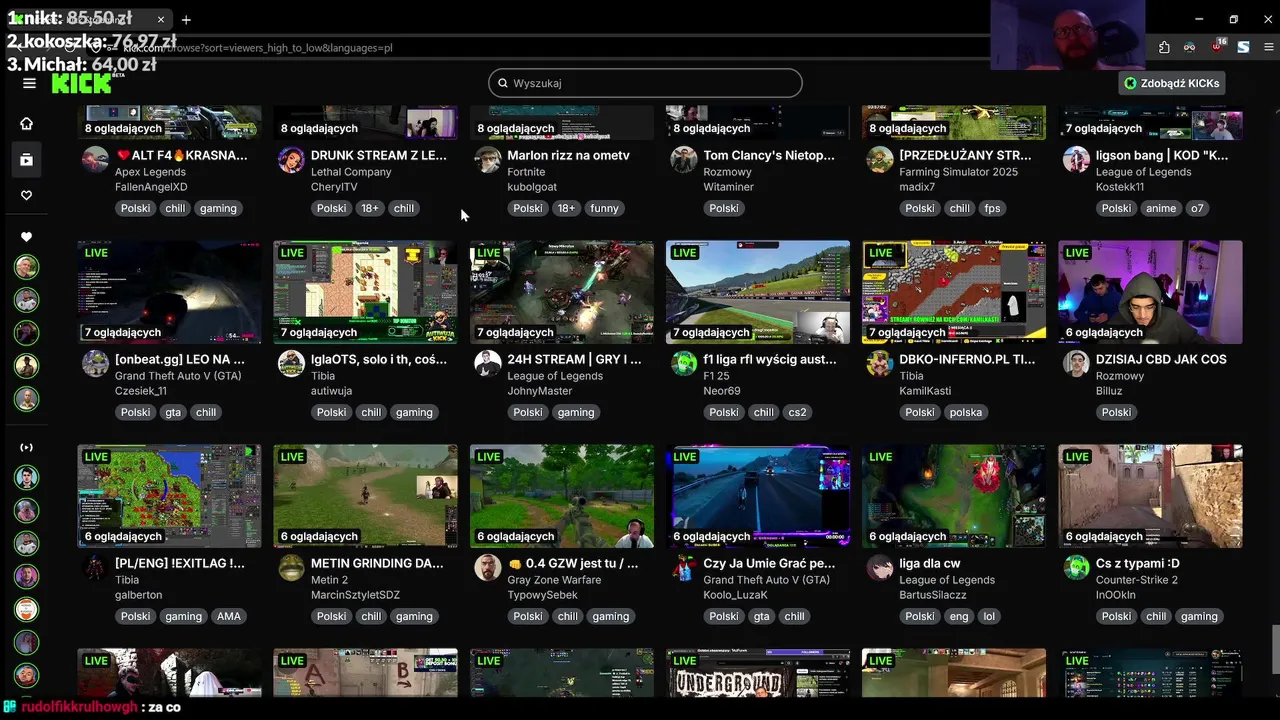Open browser extensions puzzle icon

click(x=1164, y=47)
